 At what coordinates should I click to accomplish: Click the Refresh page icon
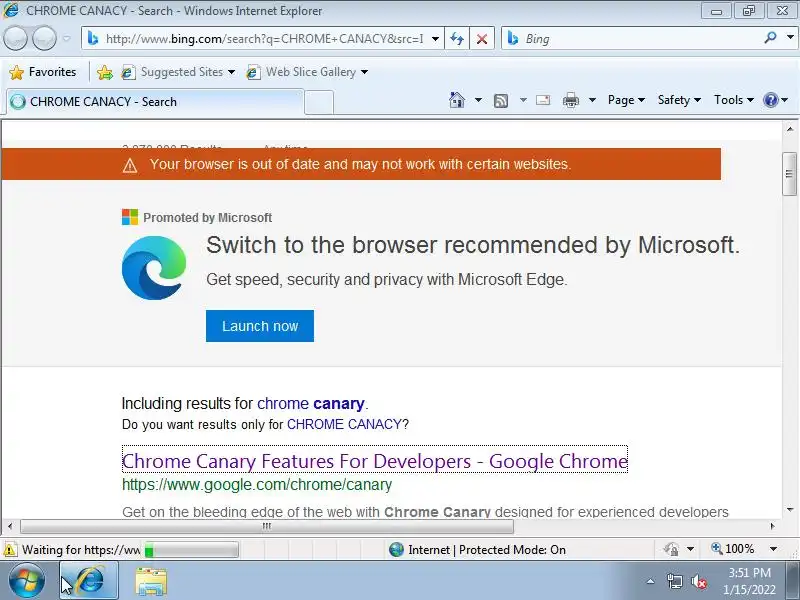pos(457,39)
